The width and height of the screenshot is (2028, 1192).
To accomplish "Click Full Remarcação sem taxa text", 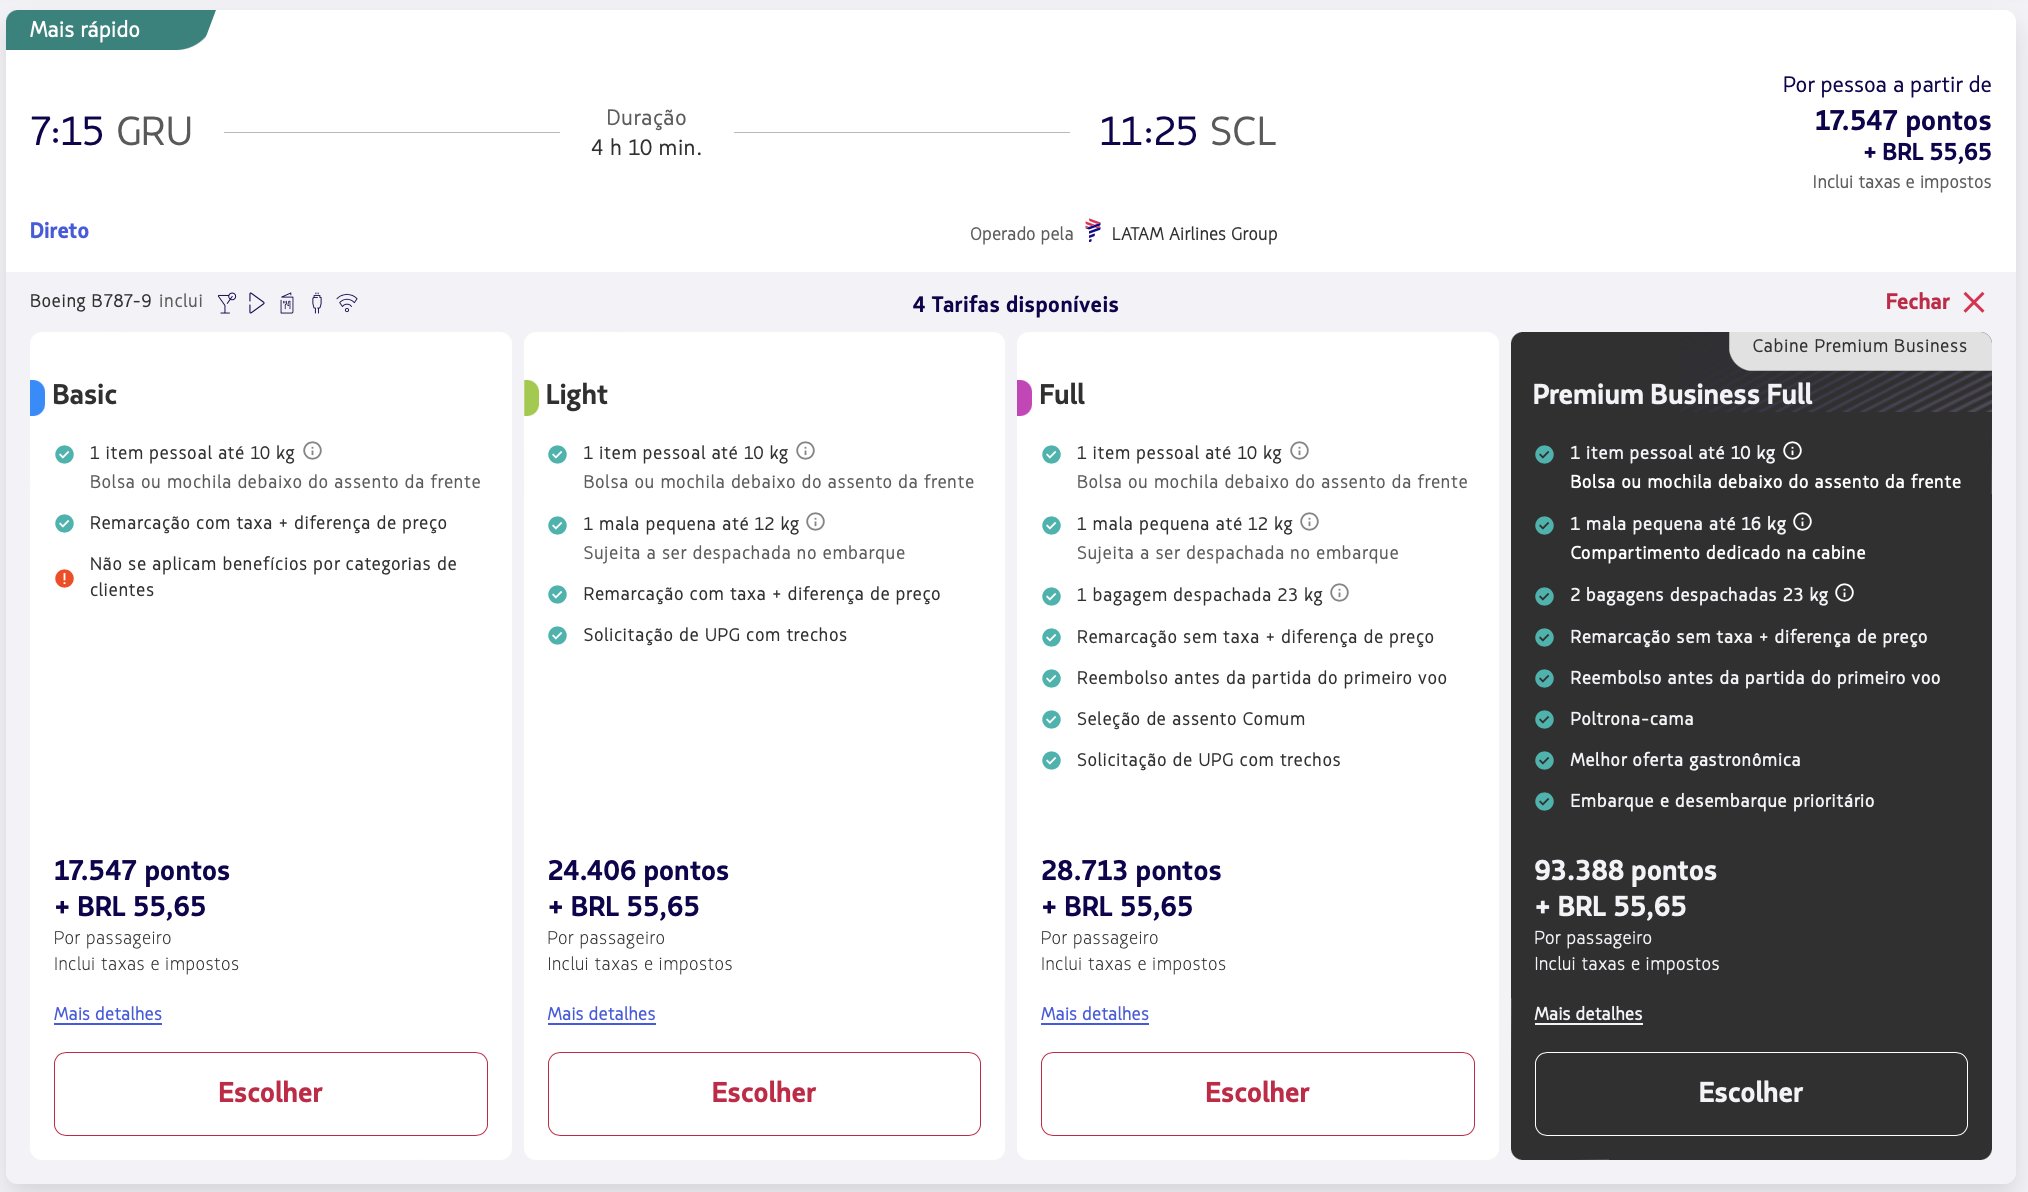I will point(1255,638).
